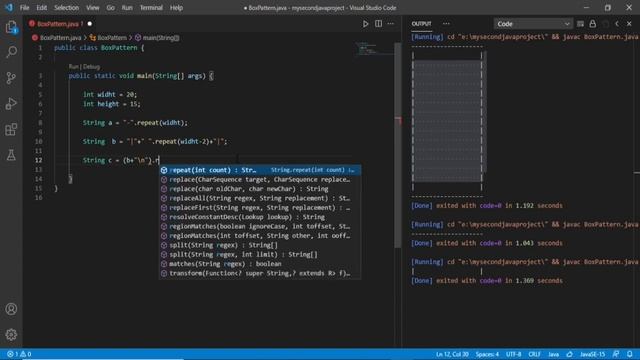Click Ln 12, Col 30 cursor position
This screenshot has height=360, width=640.
[x=452, y=354]
